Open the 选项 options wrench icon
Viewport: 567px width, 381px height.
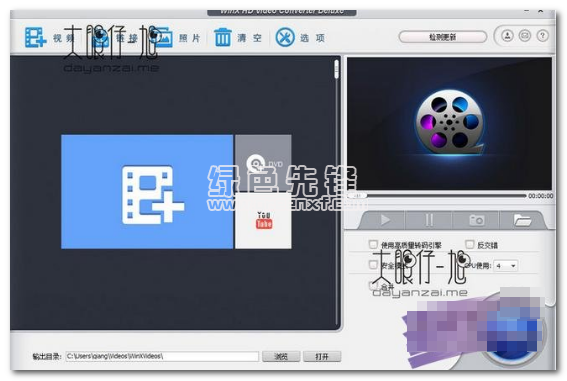pos(285,37)
